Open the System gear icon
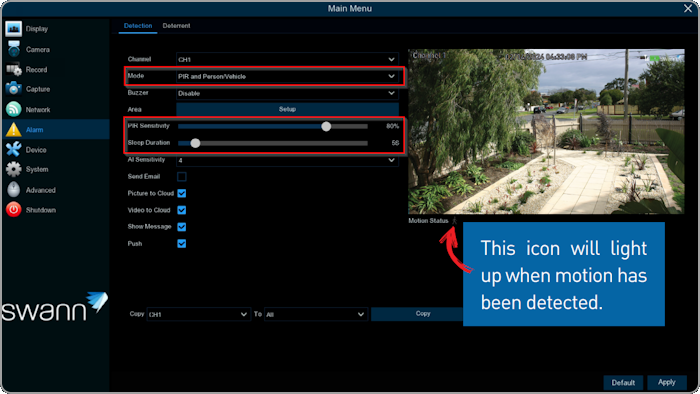700x394 pixels. 13,169
